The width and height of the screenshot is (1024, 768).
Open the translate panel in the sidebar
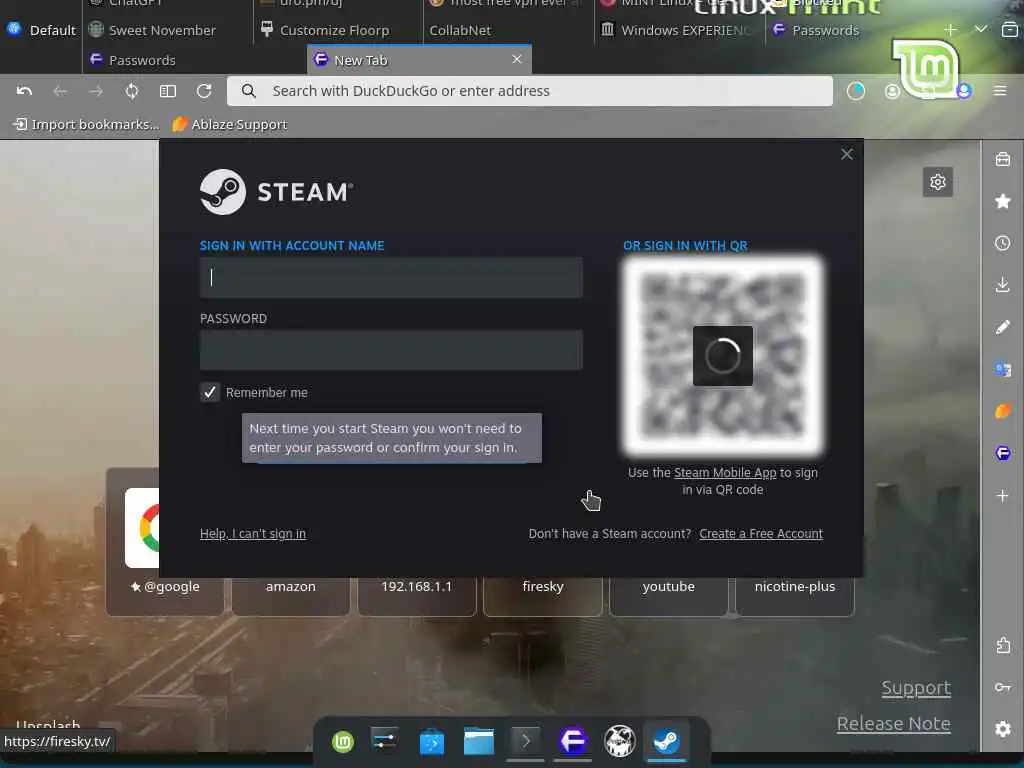pyautogui.click(x=1002, y=369)
